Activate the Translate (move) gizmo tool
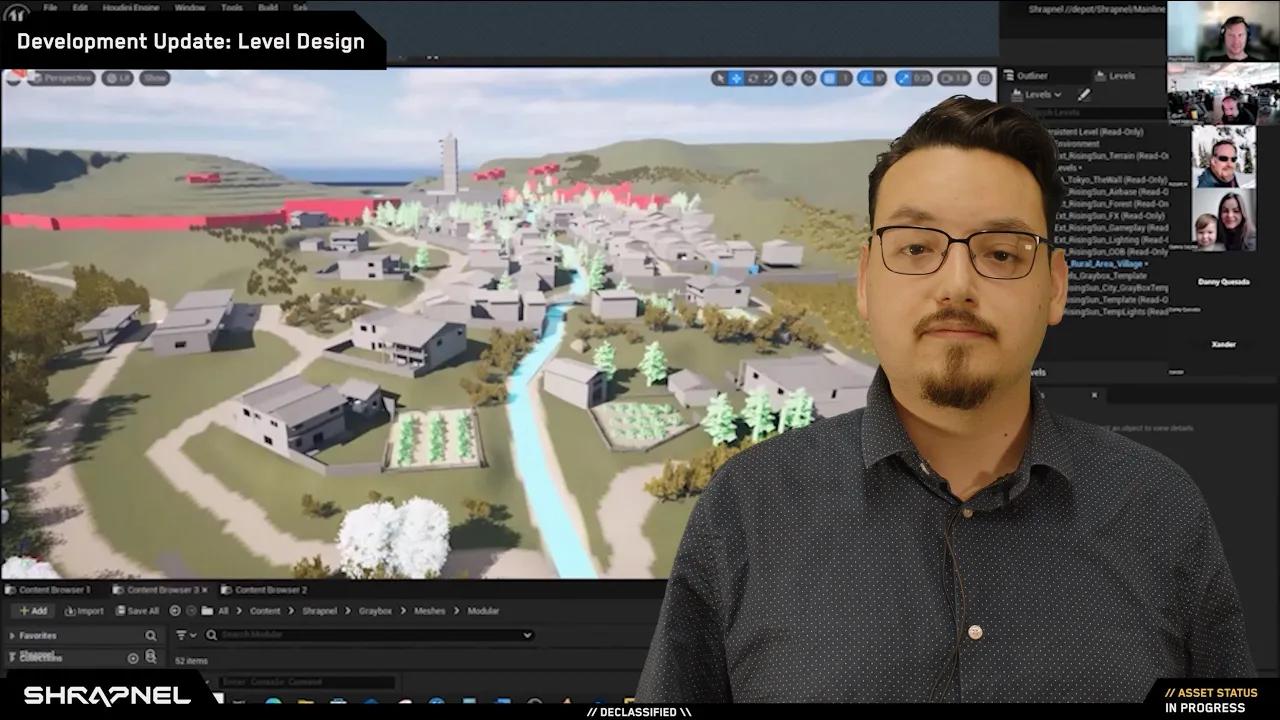The height and width of the screenshot is (720, 1280). pos(736,78)
